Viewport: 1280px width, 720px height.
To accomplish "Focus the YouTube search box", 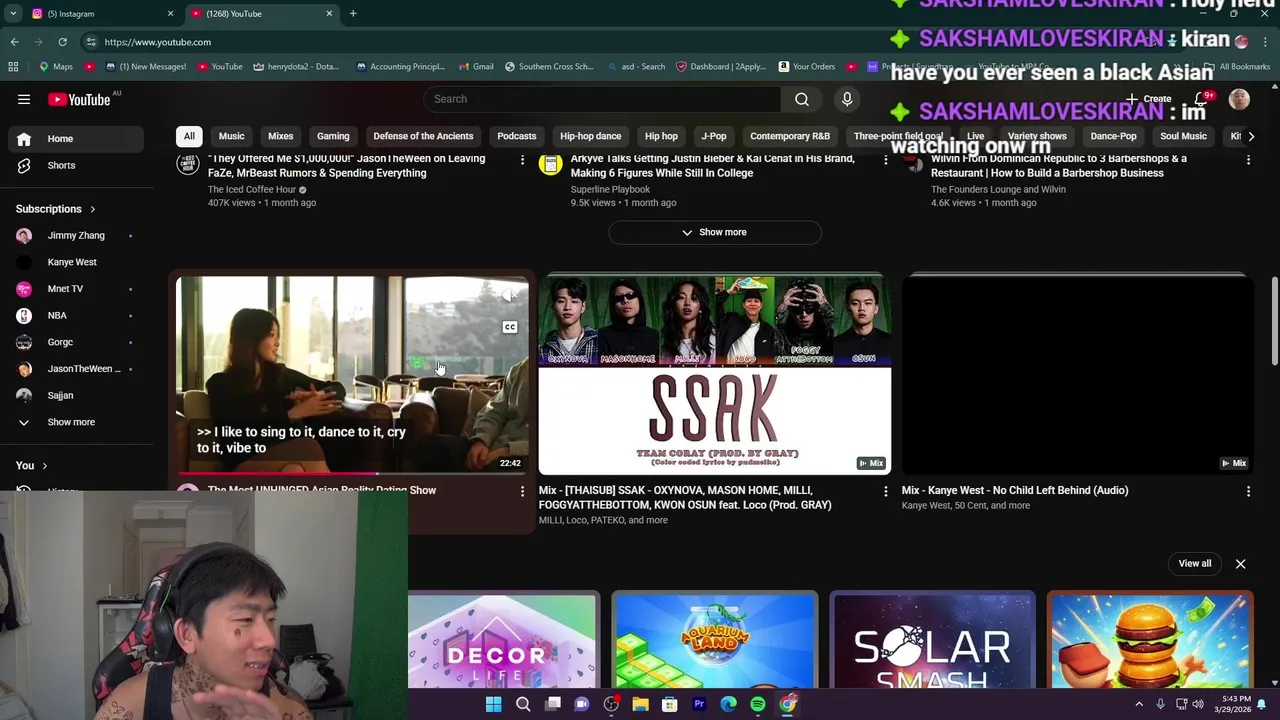I will pos(603,99).
